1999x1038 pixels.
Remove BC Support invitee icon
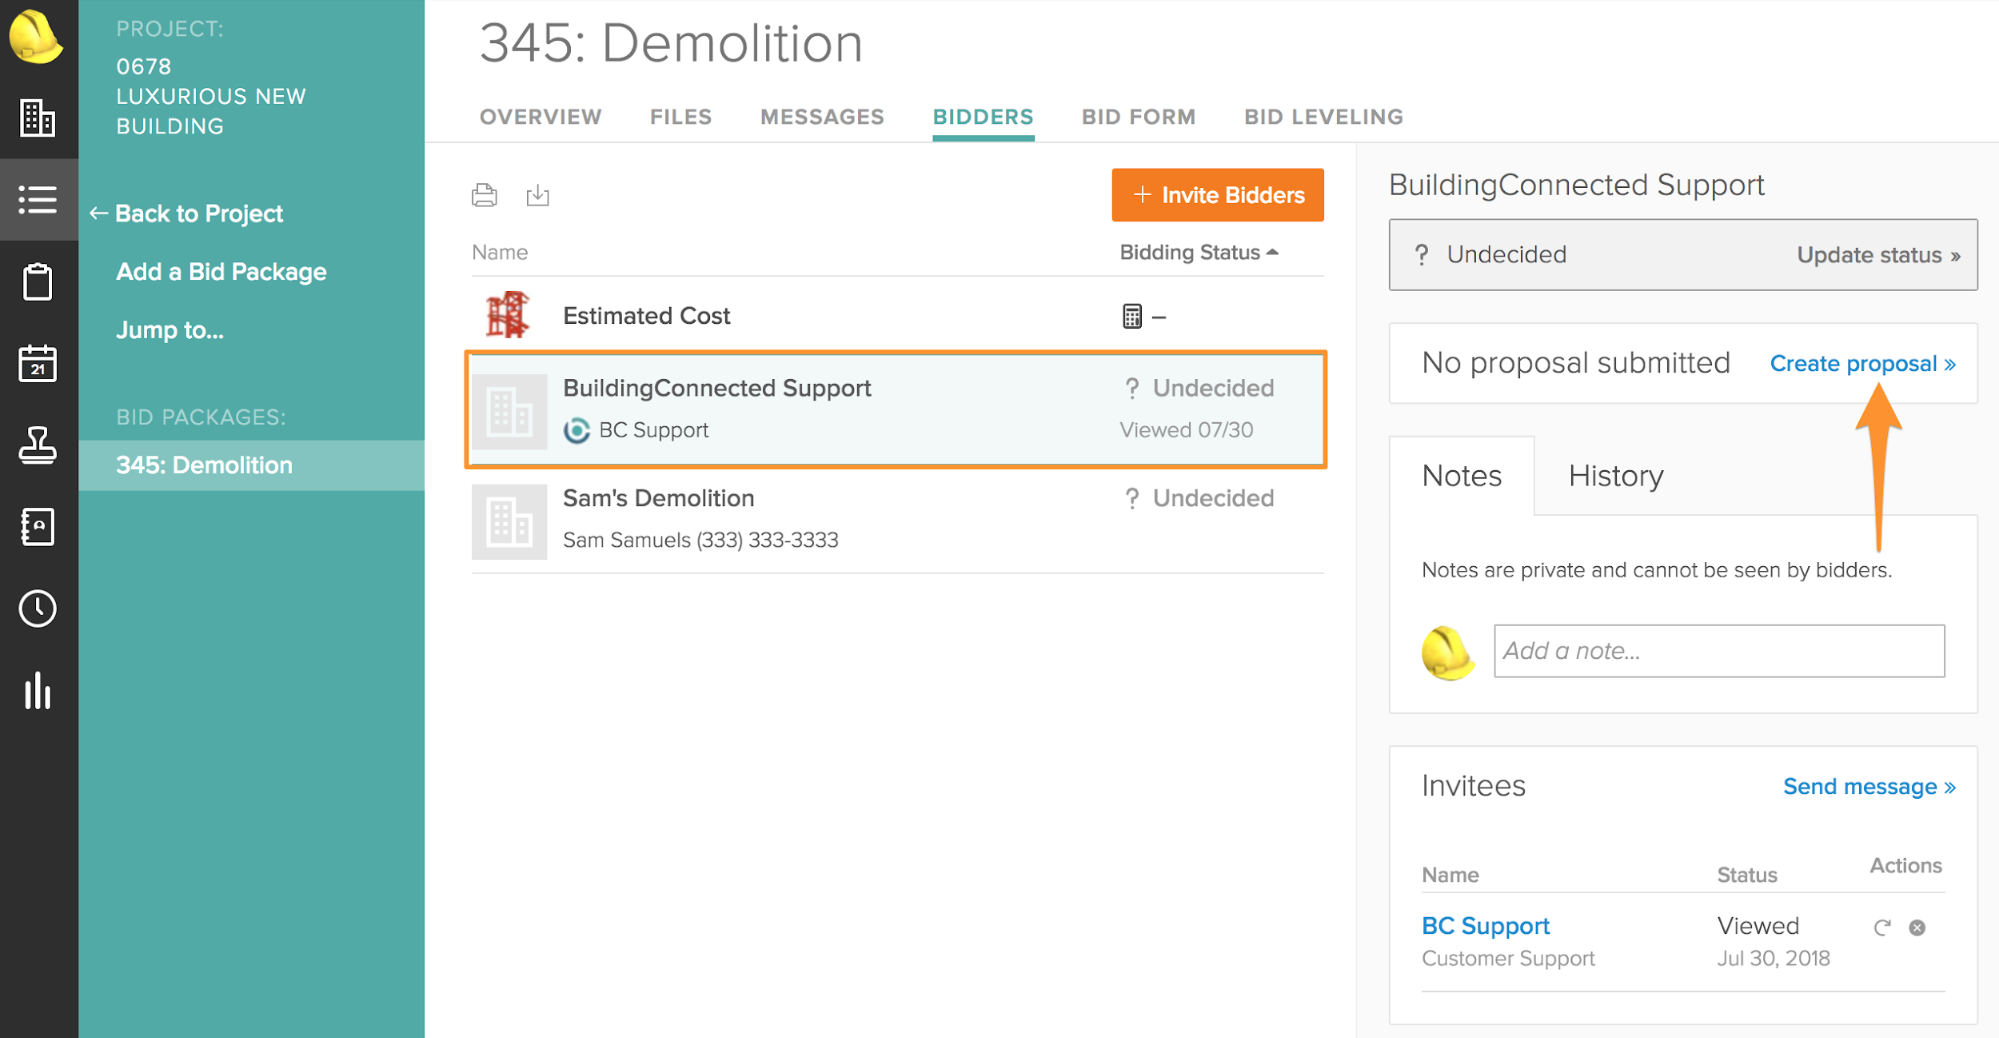pos(1917,927)
